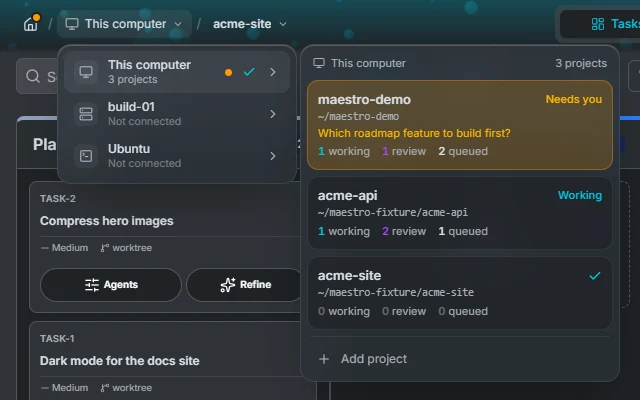Click the monitor icon in projects panel header

click(x=319, y=63)
